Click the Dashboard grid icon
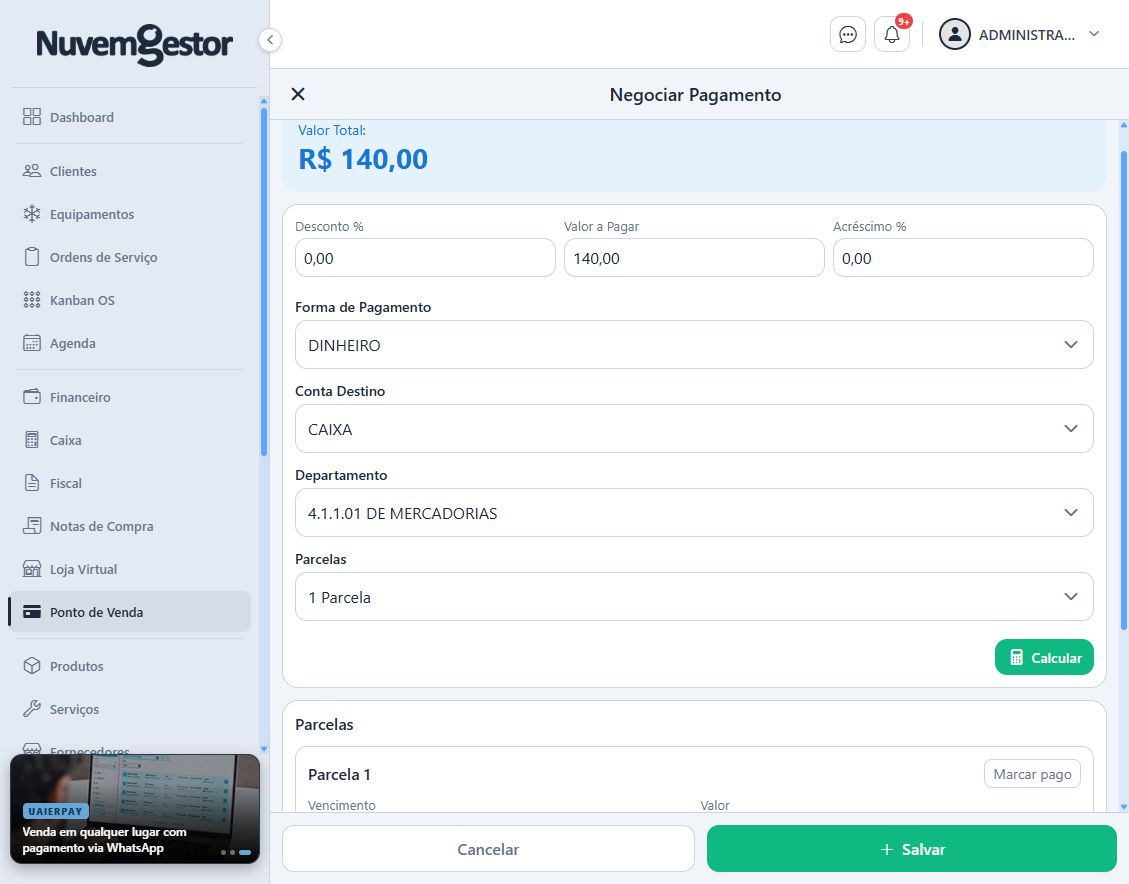 (x=32, y=117)
